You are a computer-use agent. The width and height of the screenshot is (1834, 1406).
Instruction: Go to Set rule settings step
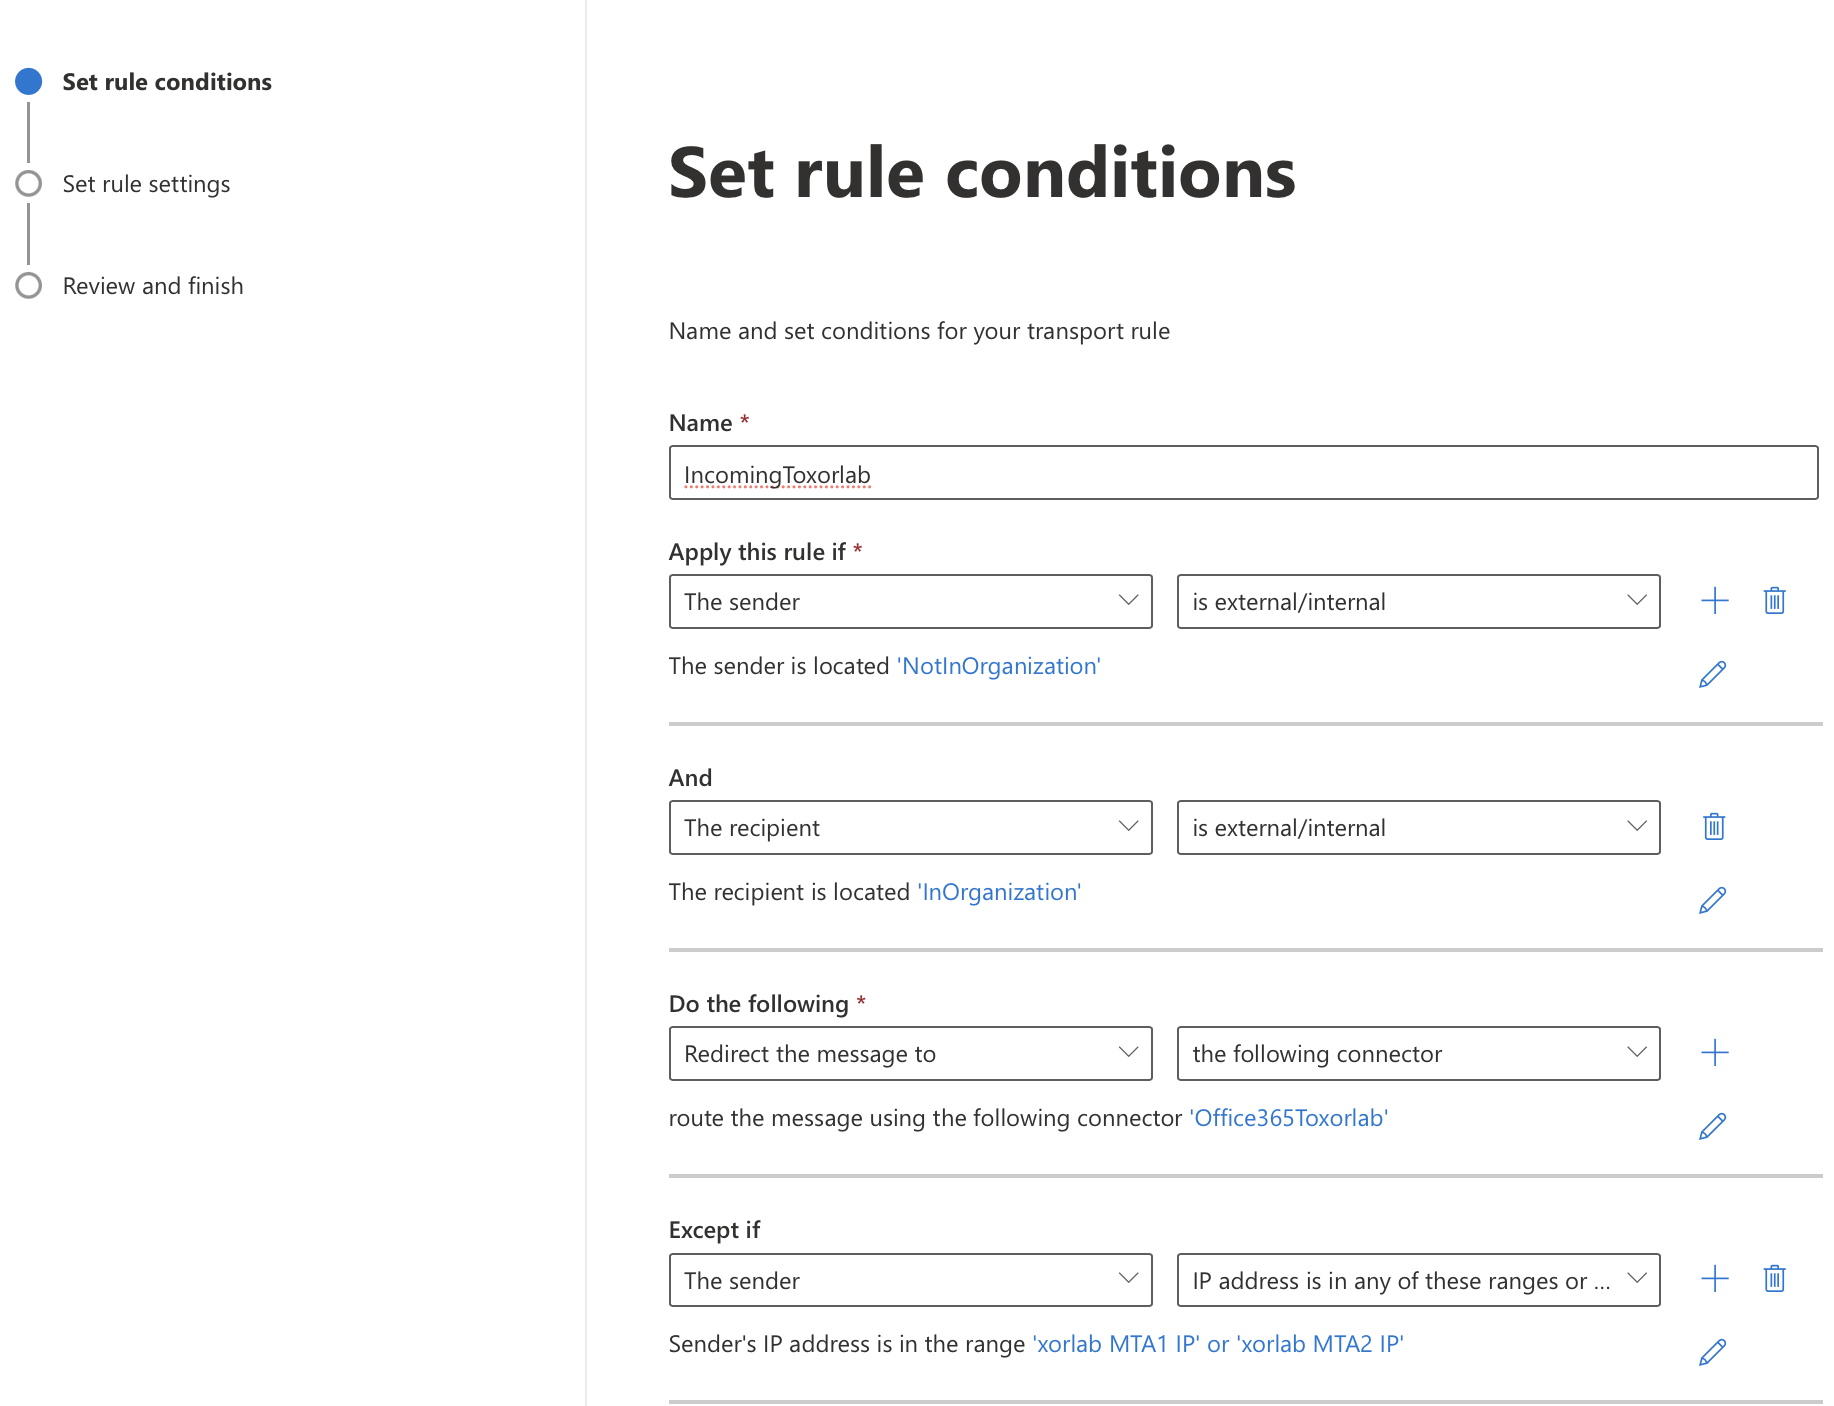click(146, 184)
